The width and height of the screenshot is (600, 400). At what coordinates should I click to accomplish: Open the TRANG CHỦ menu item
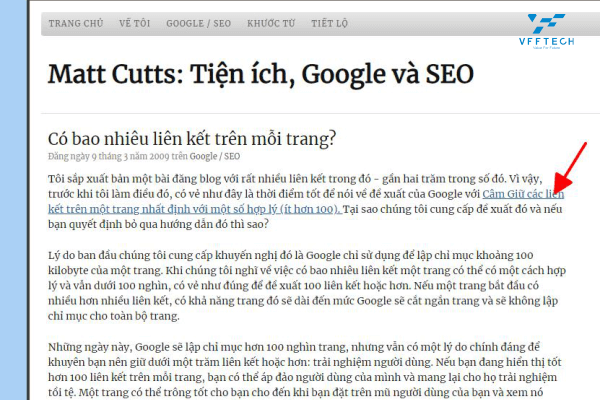coord(76,23)
